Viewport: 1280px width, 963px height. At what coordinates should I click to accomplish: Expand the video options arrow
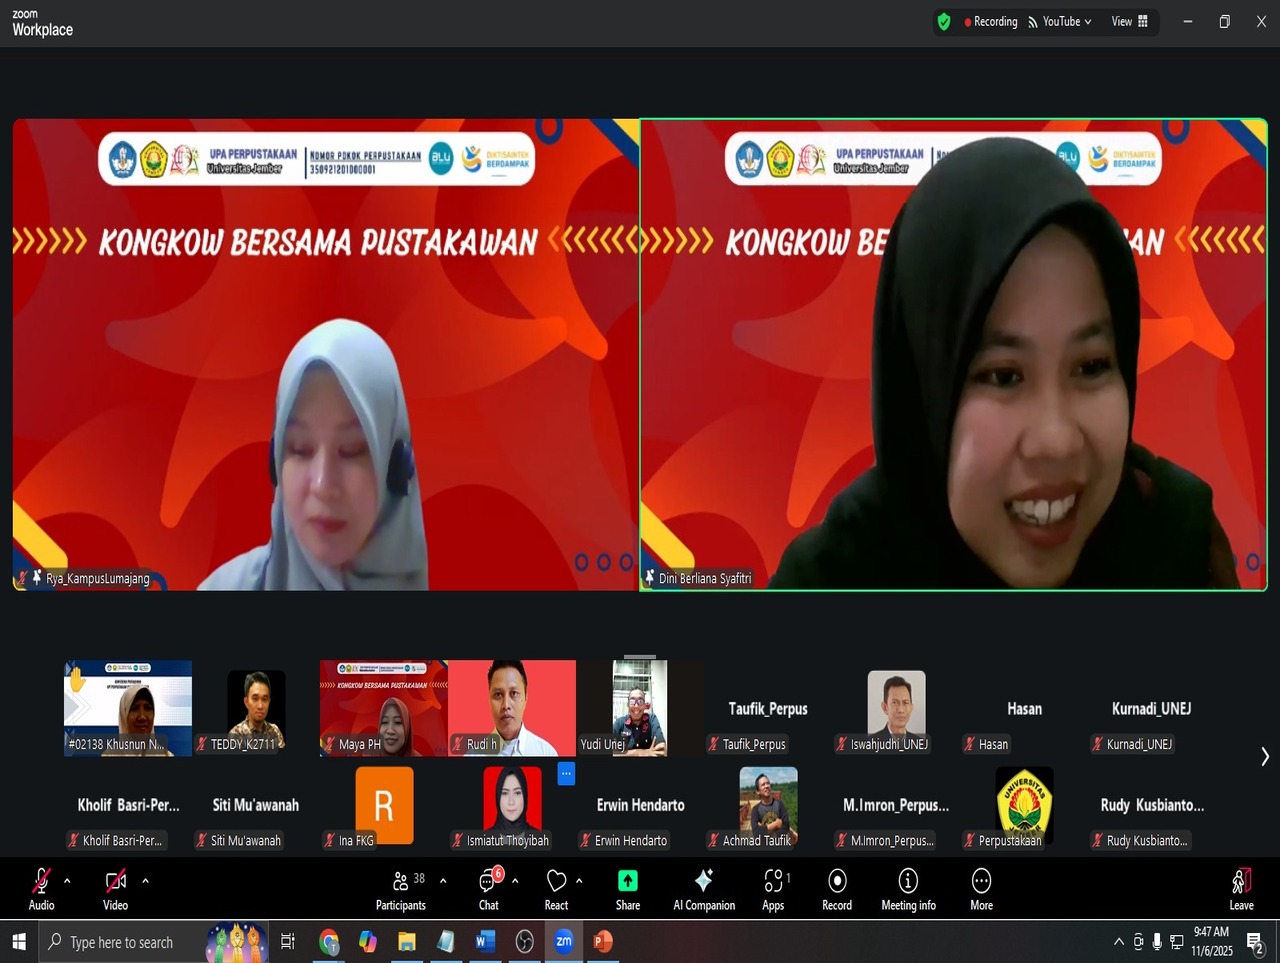[x=145, y=881]
